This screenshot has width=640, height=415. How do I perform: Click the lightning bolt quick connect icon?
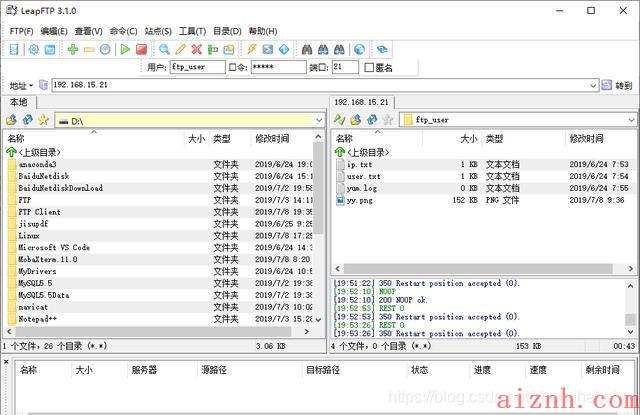click(x=251, y=50)
